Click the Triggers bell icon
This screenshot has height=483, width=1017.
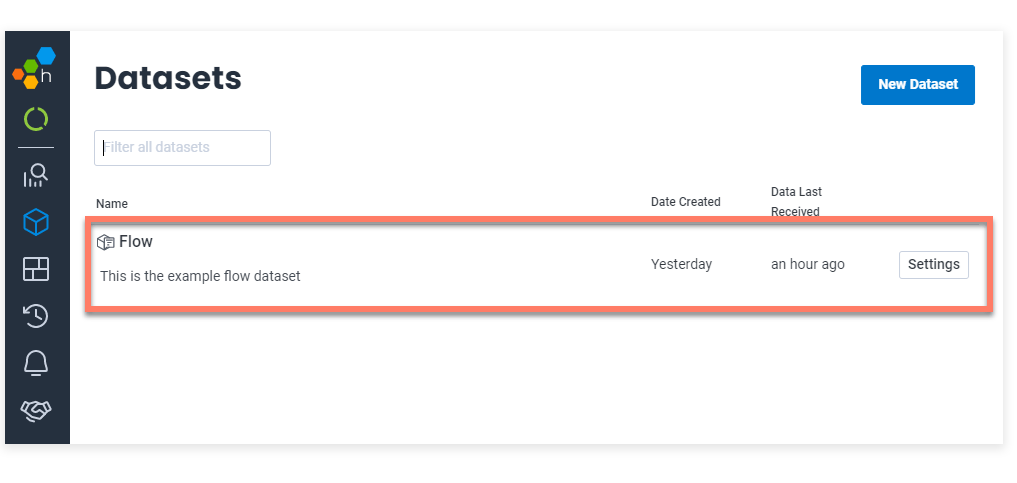tap(36, 363)
